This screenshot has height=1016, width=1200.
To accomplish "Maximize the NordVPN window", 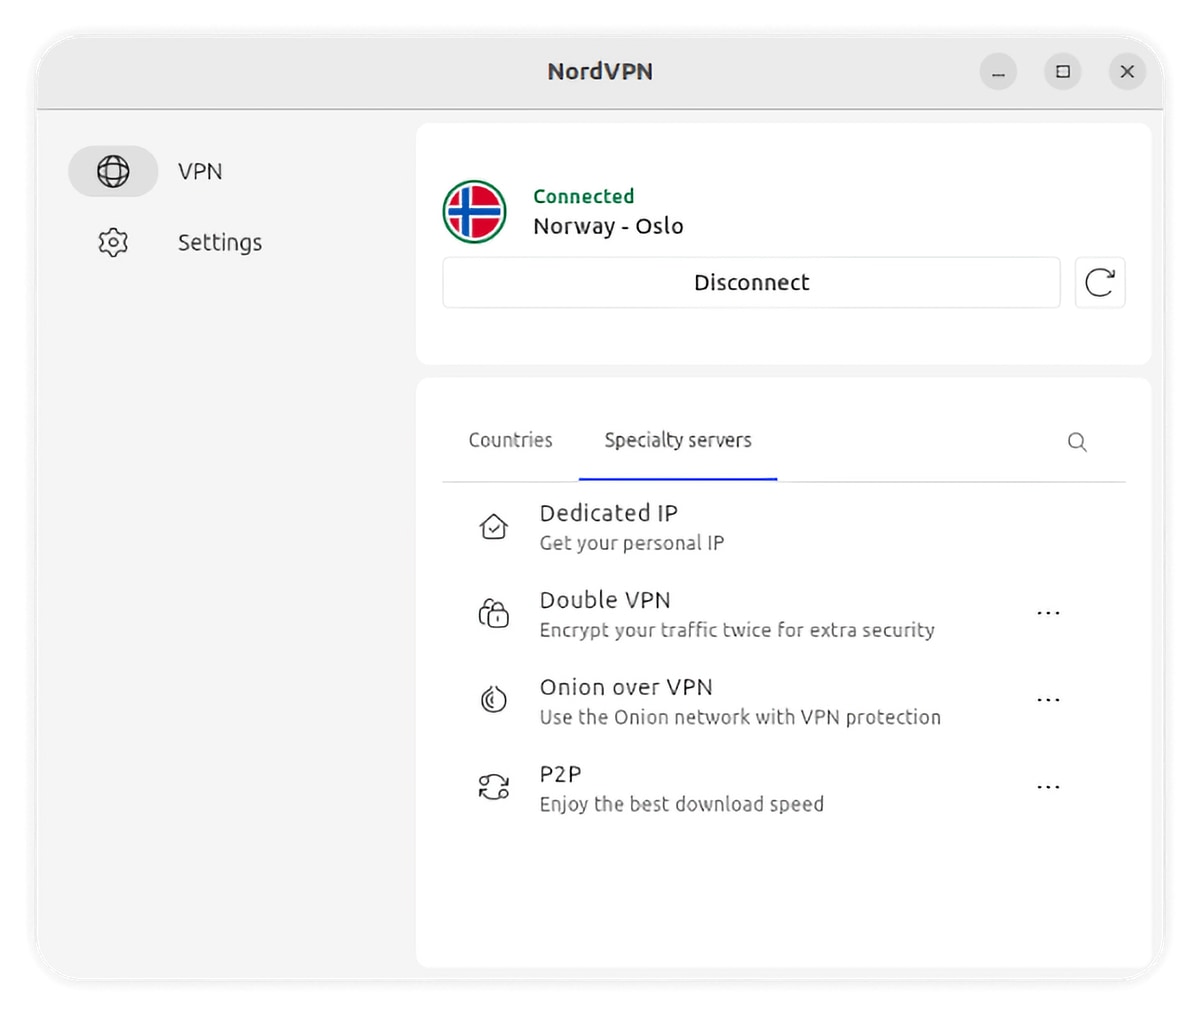I will [x=1063, y=72].
